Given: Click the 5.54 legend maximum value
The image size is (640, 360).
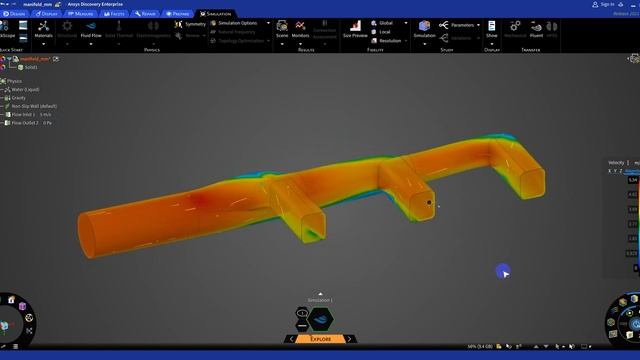Looking at the screenshot, I should [x=632, y=180].
